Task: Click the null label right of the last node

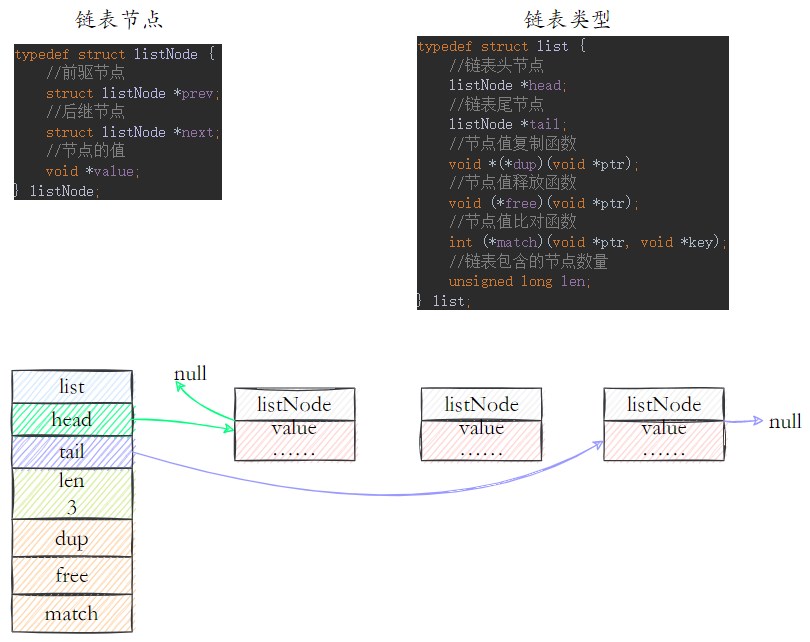Action: click(x=785, y=422)
